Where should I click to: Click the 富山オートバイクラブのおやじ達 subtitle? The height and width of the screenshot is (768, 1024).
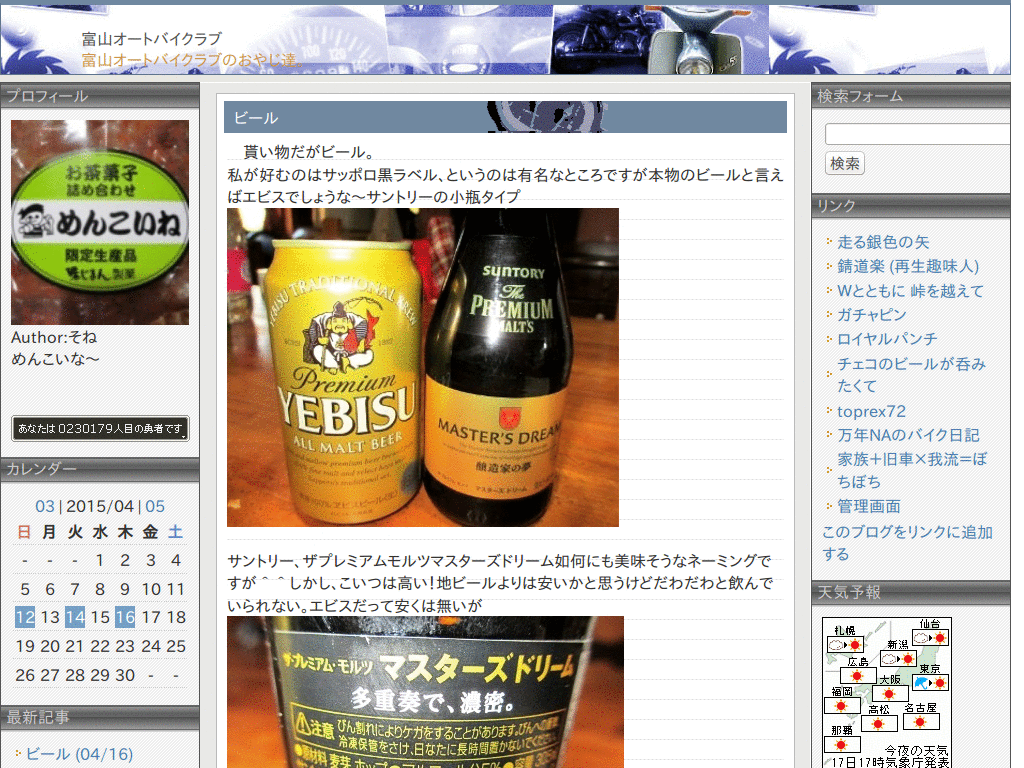pyautogui.click(x=192, y=60)
